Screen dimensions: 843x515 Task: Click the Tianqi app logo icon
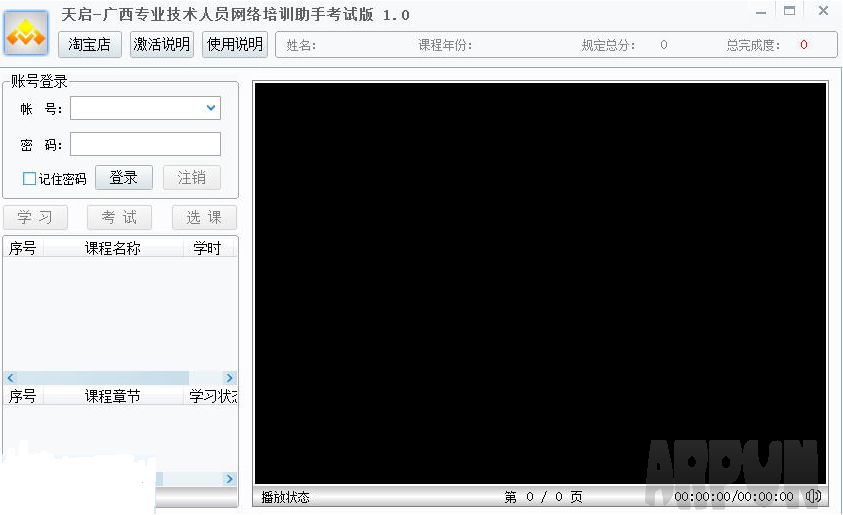26,33
